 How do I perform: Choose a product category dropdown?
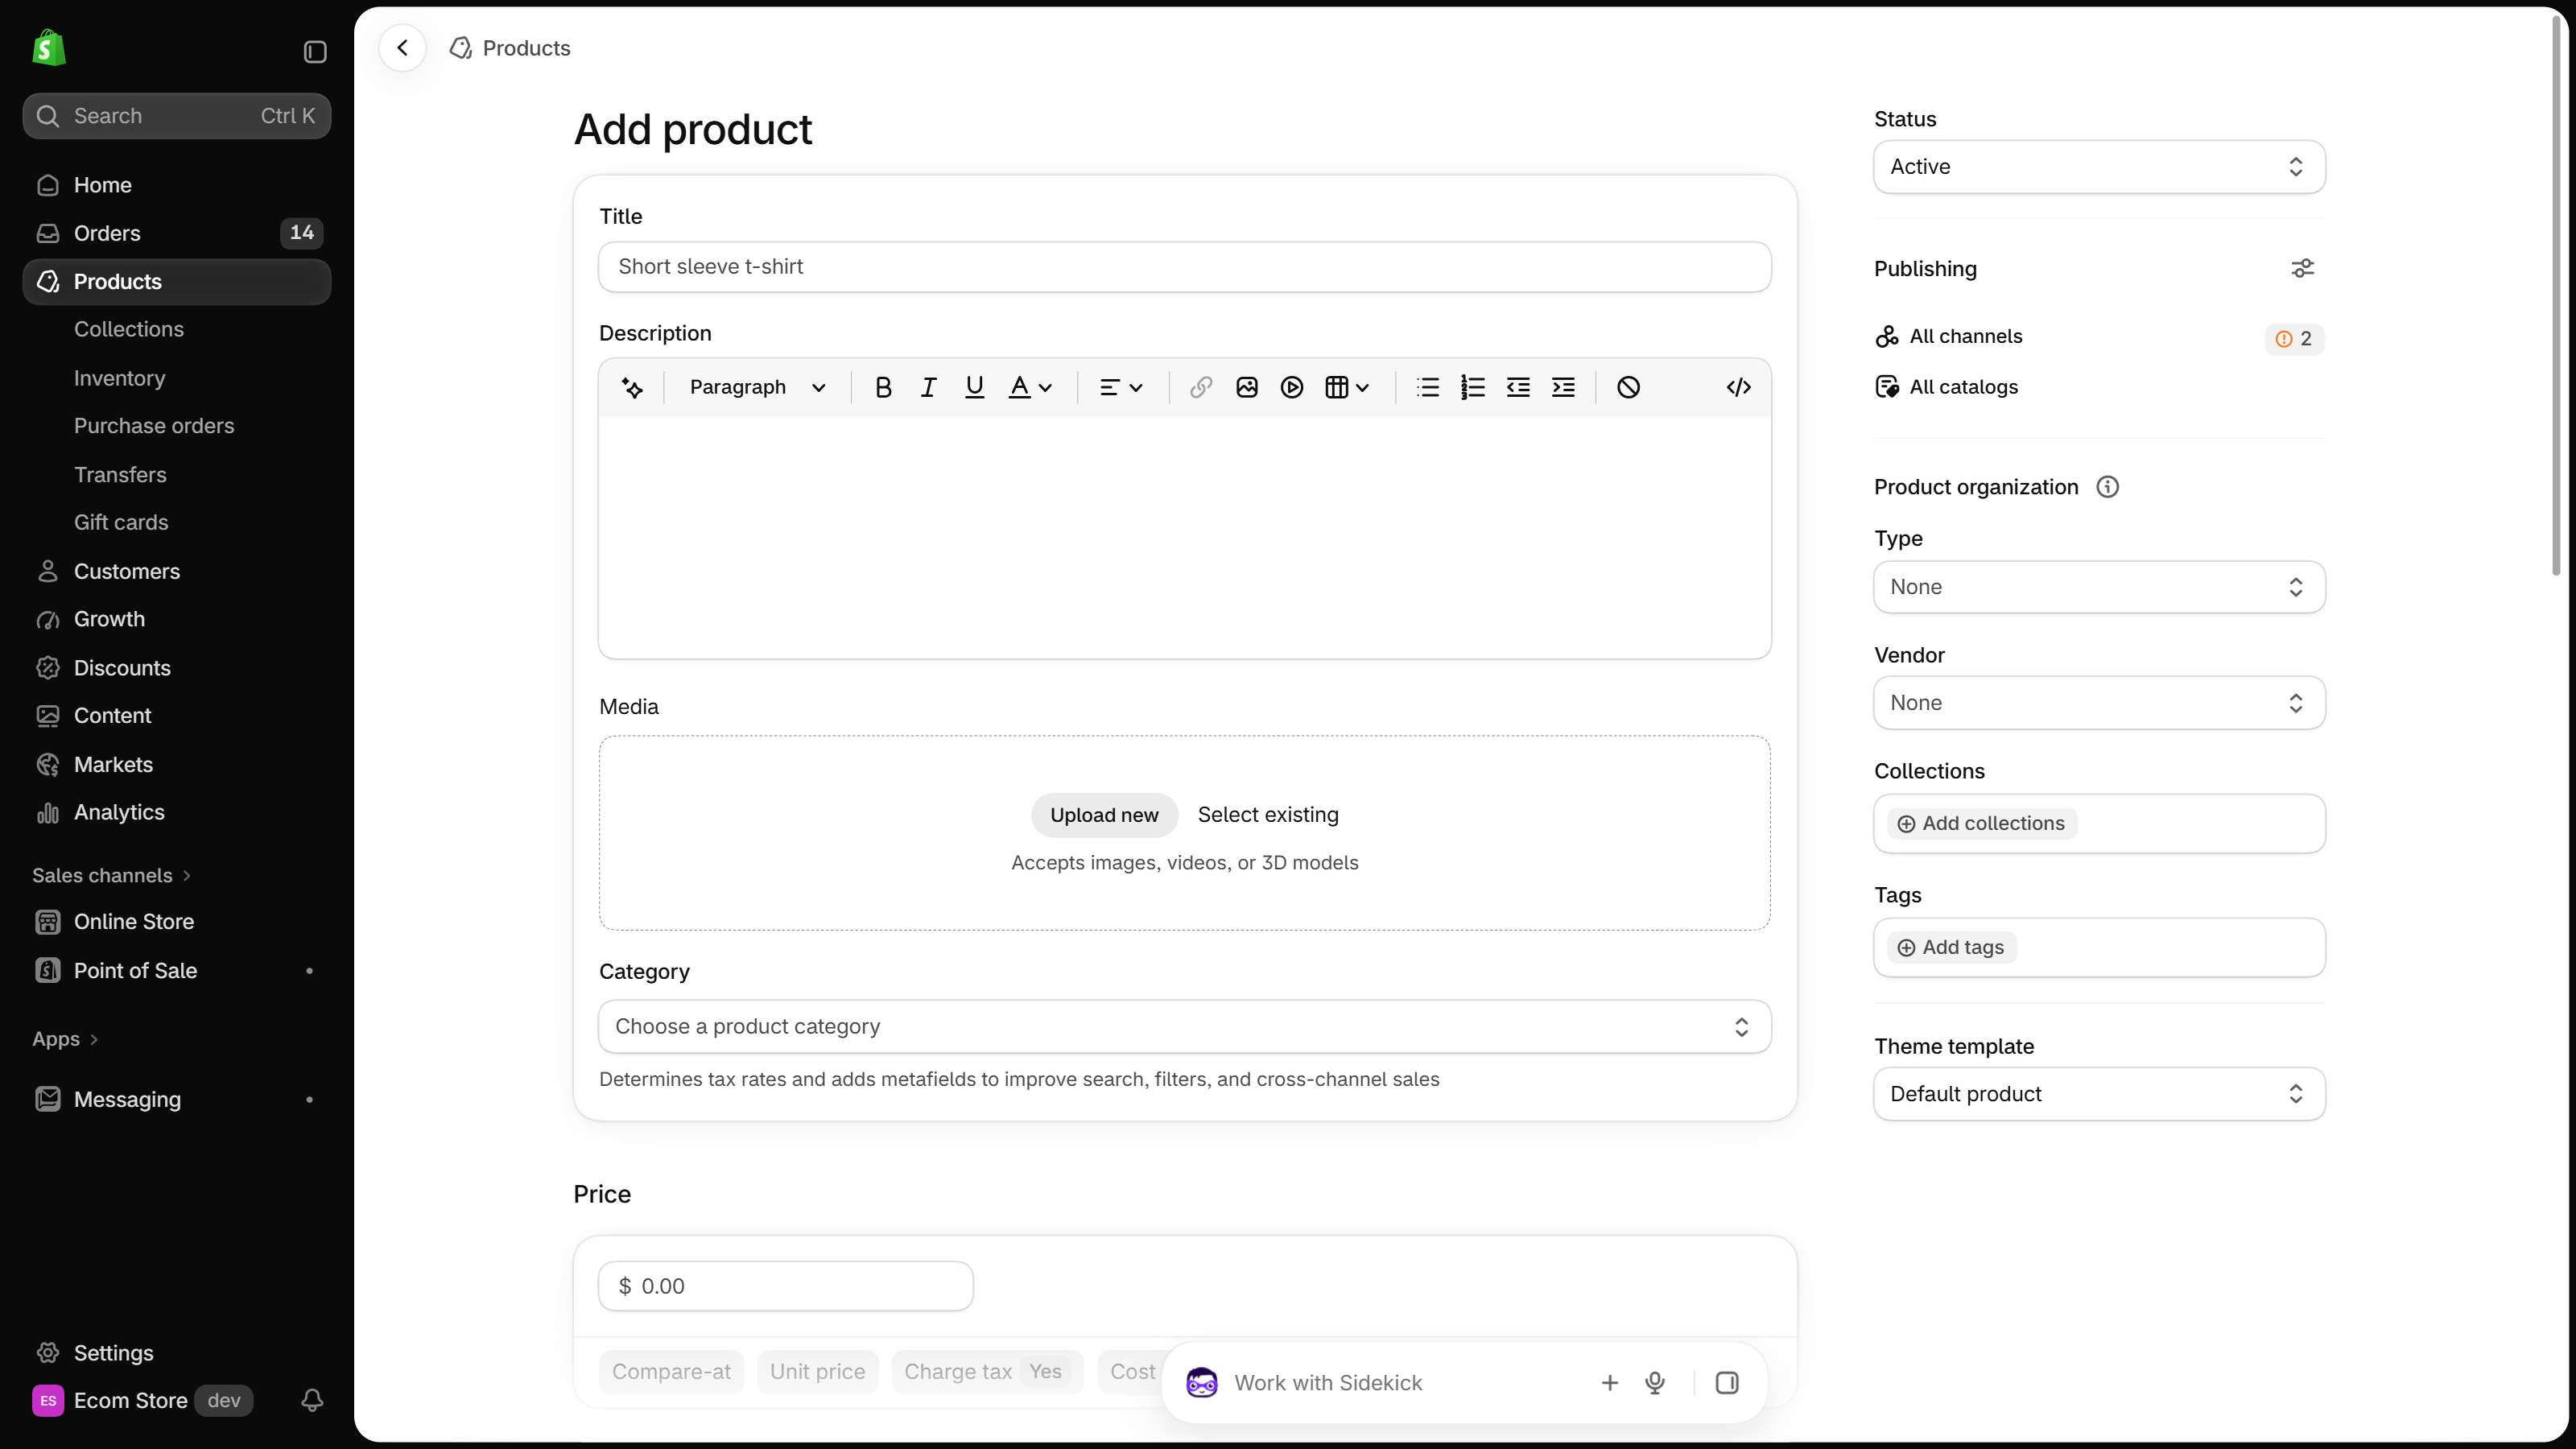tap(1184, 1027)
